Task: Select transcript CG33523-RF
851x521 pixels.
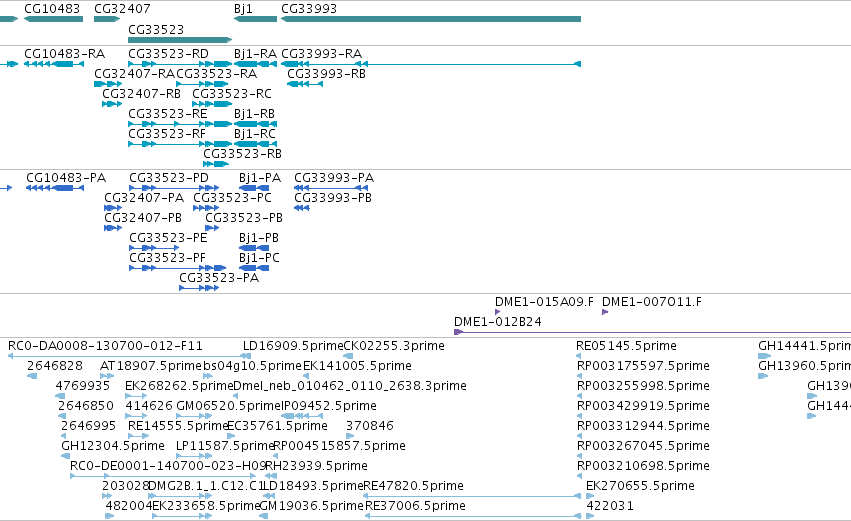Action: tap(167, 134)
